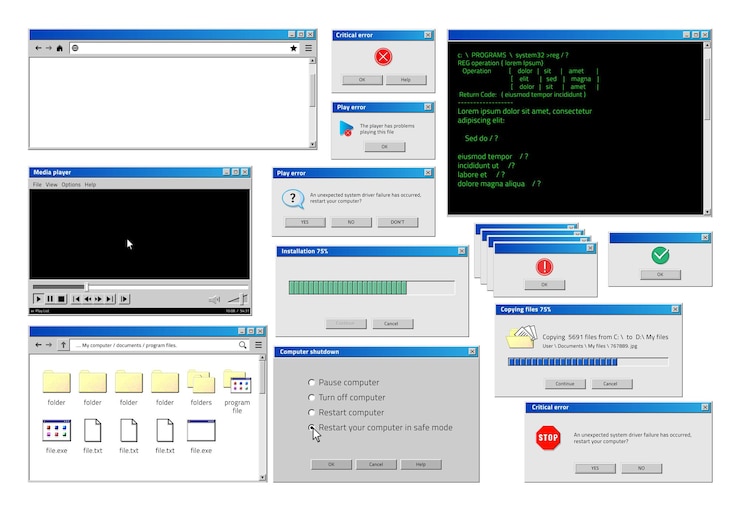Screen dimensions: 740x511
Task: Click YES in the question Play error dialog
Action: 305,222
